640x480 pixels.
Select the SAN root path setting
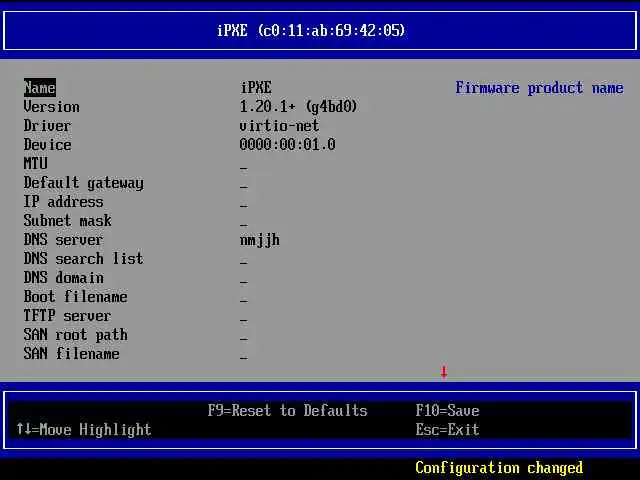click(76, 335)
